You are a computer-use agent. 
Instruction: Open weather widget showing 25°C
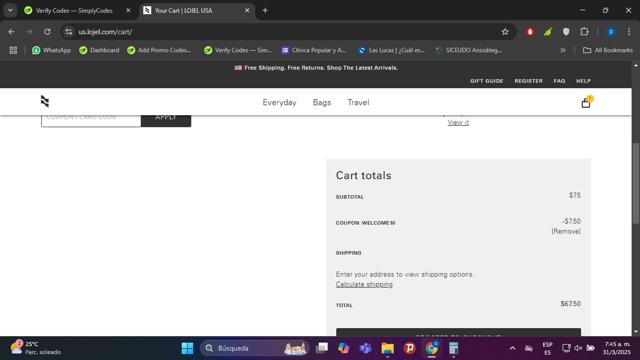[36, 348]
